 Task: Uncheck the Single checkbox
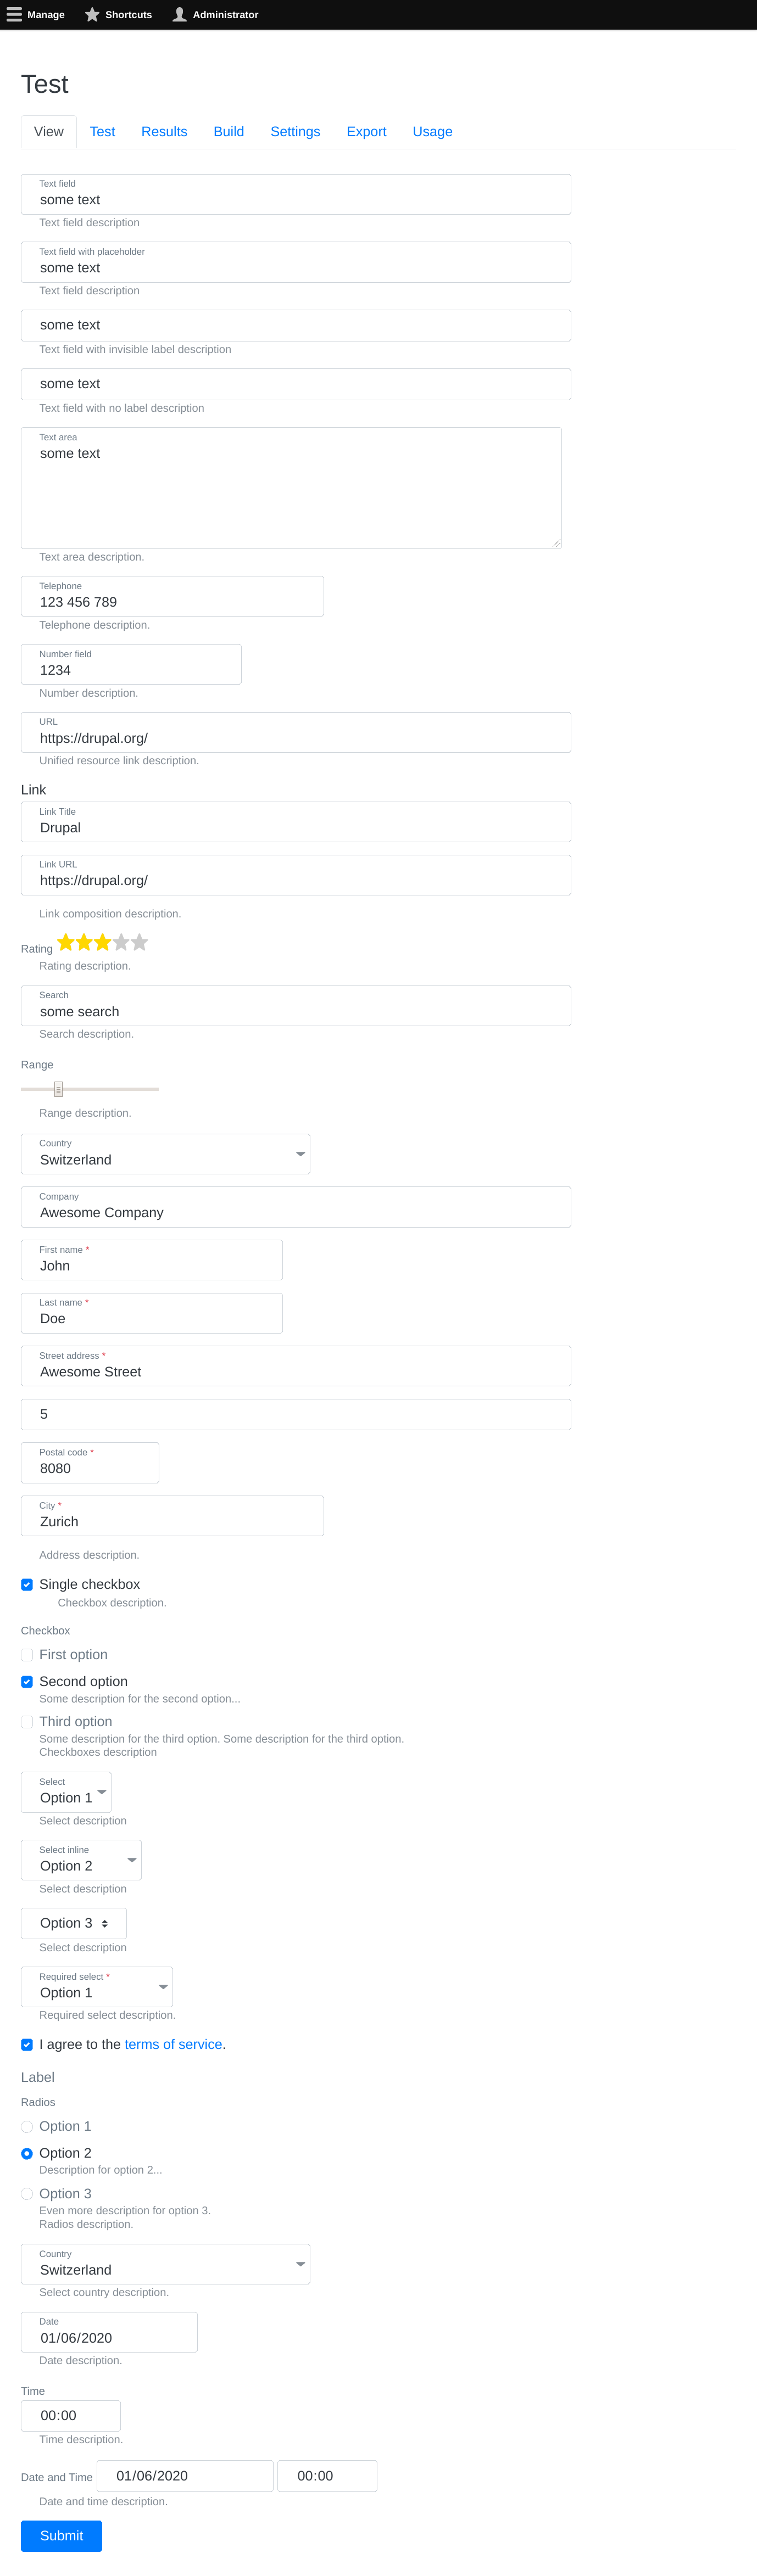[x=26, y=1584]
